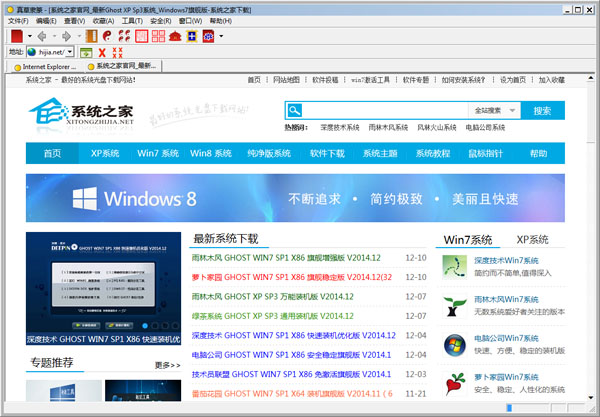Open Win7 系统 in the navigation bar
This screenshot has height=417, width=600.
coord(158,153)
